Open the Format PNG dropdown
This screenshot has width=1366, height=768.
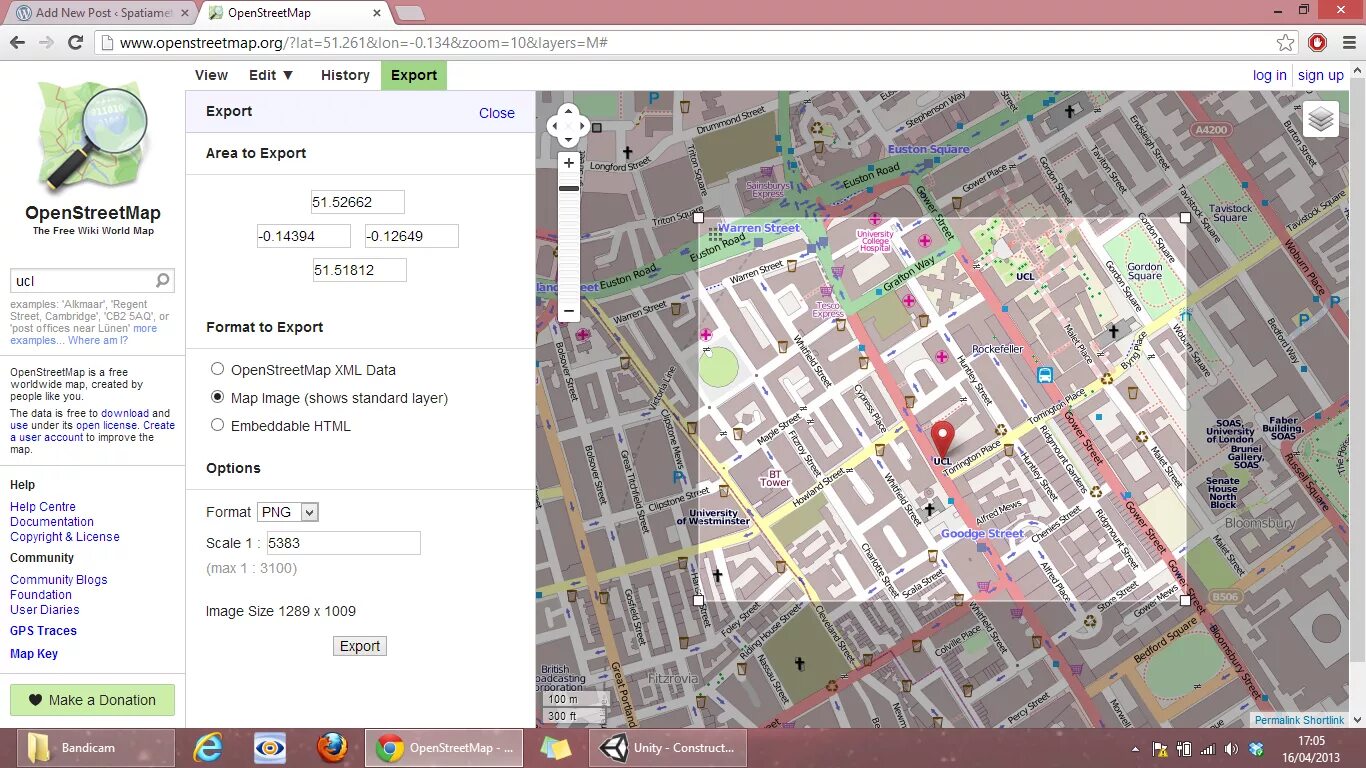[x=288, y=512]
